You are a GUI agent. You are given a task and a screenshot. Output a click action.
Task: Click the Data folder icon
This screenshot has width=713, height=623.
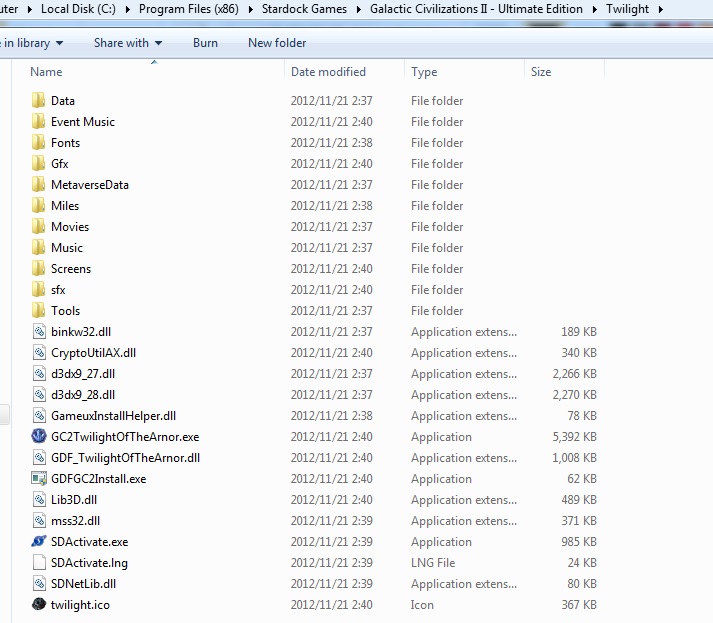[x=39, y=100]
